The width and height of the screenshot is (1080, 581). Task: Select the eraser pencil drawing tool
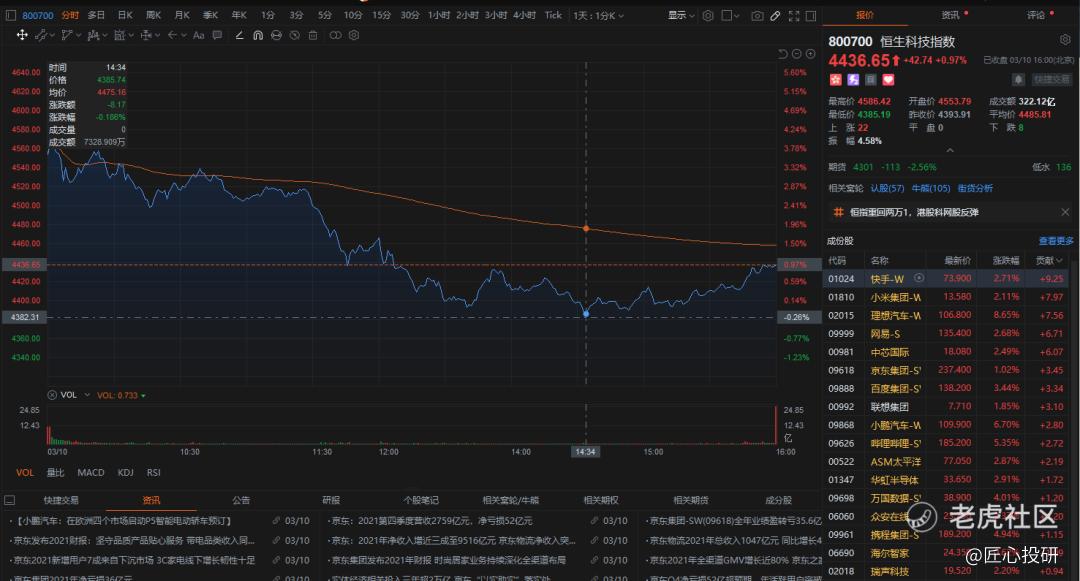(239, 35)
